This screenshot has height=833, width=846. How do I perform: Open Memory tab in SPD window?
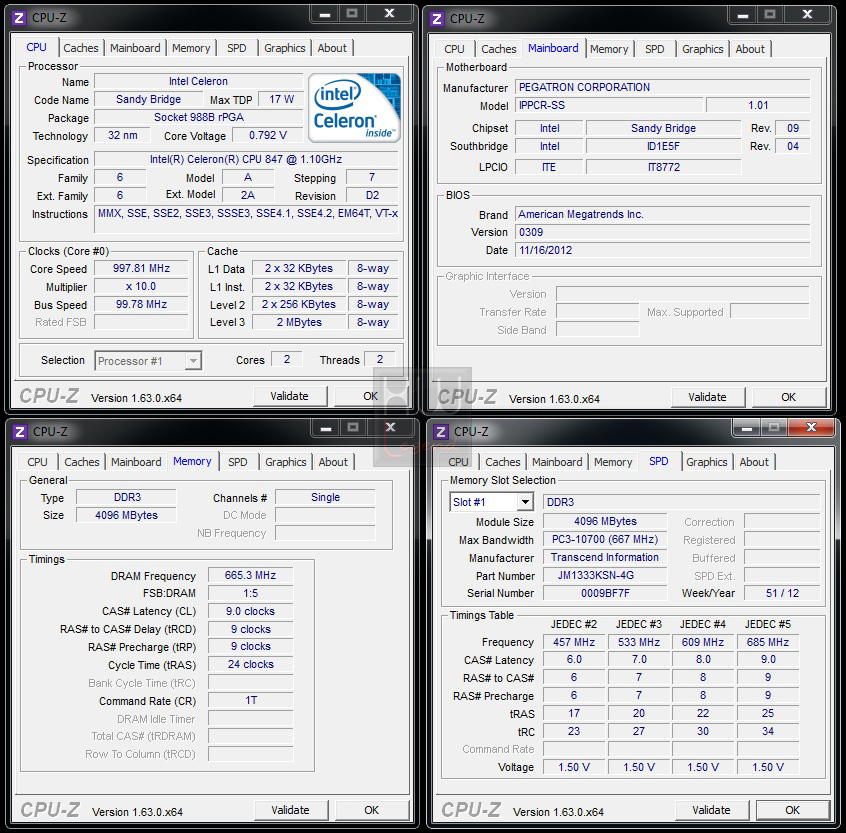coord(613,462)
